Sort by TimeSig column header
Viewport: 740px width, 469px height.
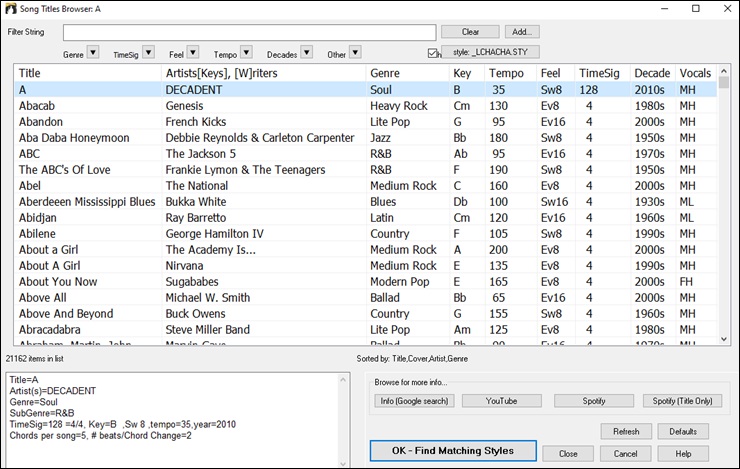tap(602, 73)
